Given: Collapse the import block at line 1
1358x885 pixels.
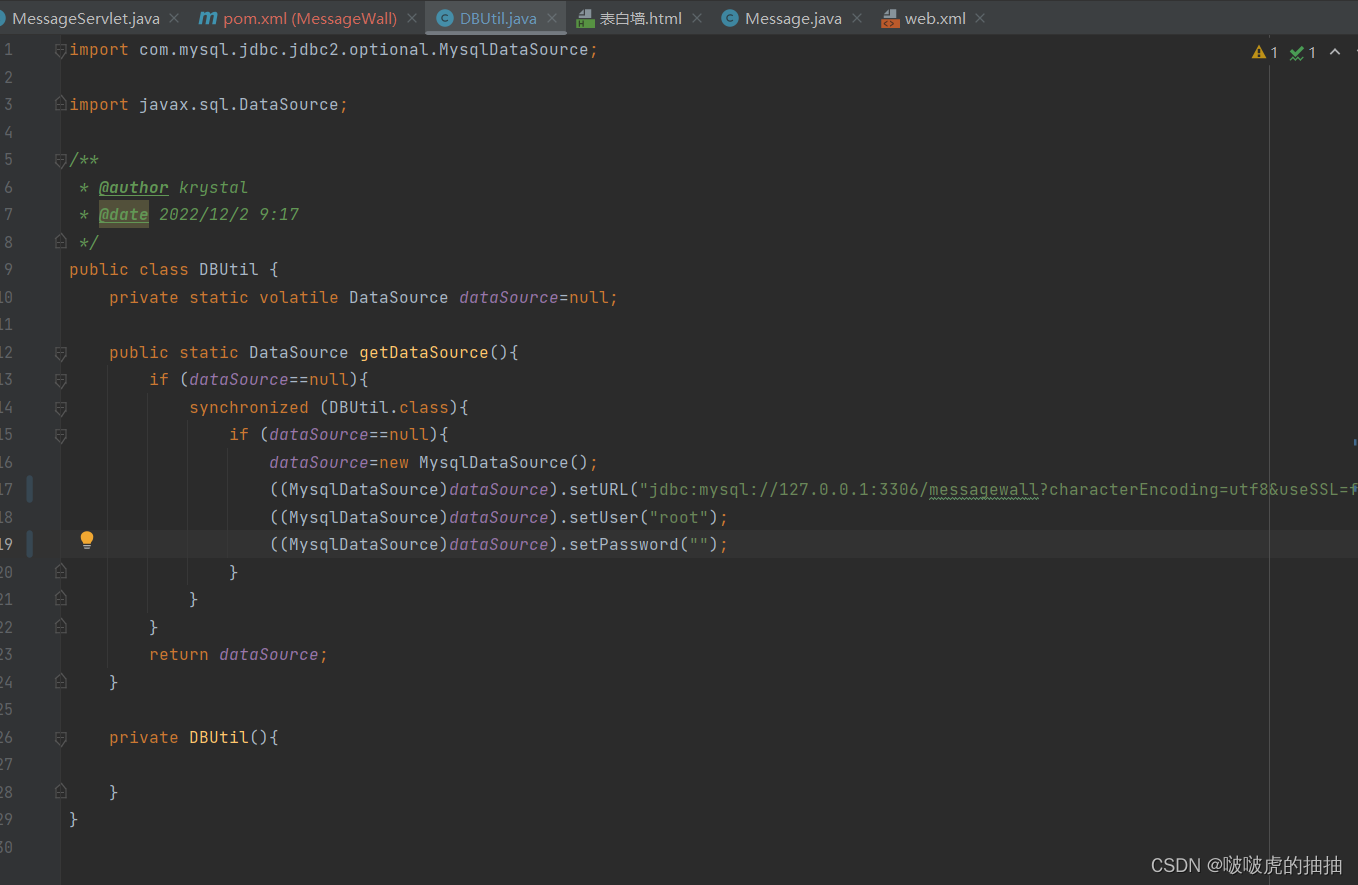Looking at the screenshot, I should point(61,50).
